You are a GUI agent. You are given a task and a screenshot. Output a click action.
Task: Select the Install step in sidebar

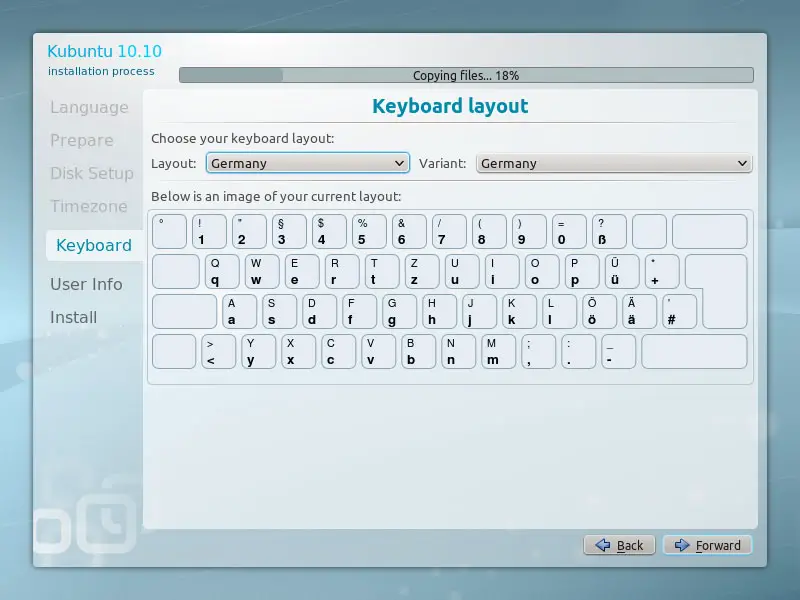(73, 317)
